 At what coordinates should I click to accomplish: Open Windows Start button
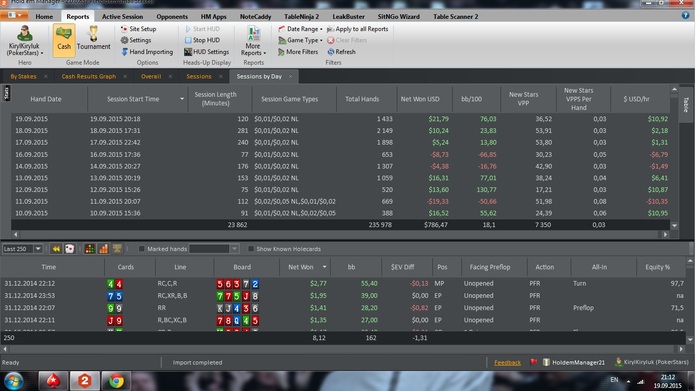click(x=14, y=381)
